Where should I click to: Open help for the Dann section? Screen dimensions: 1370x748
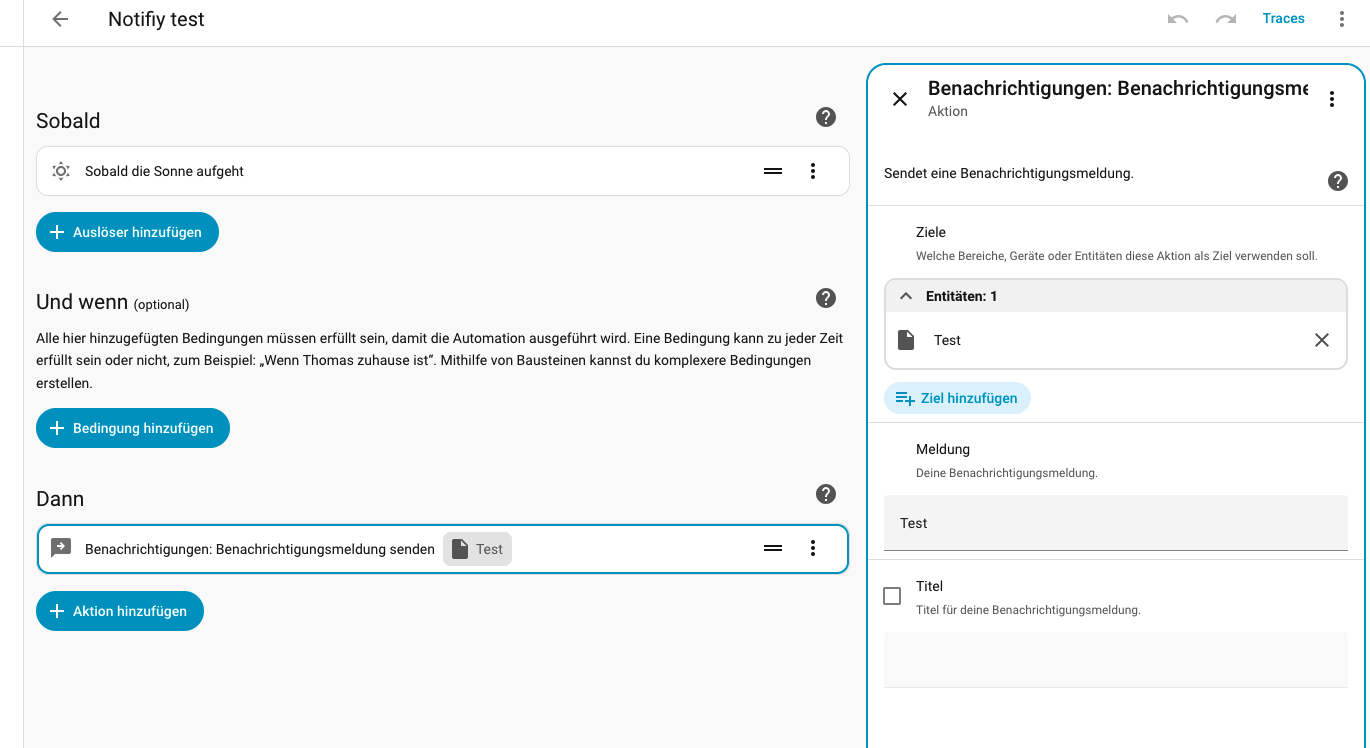click(x=826, y=494)
